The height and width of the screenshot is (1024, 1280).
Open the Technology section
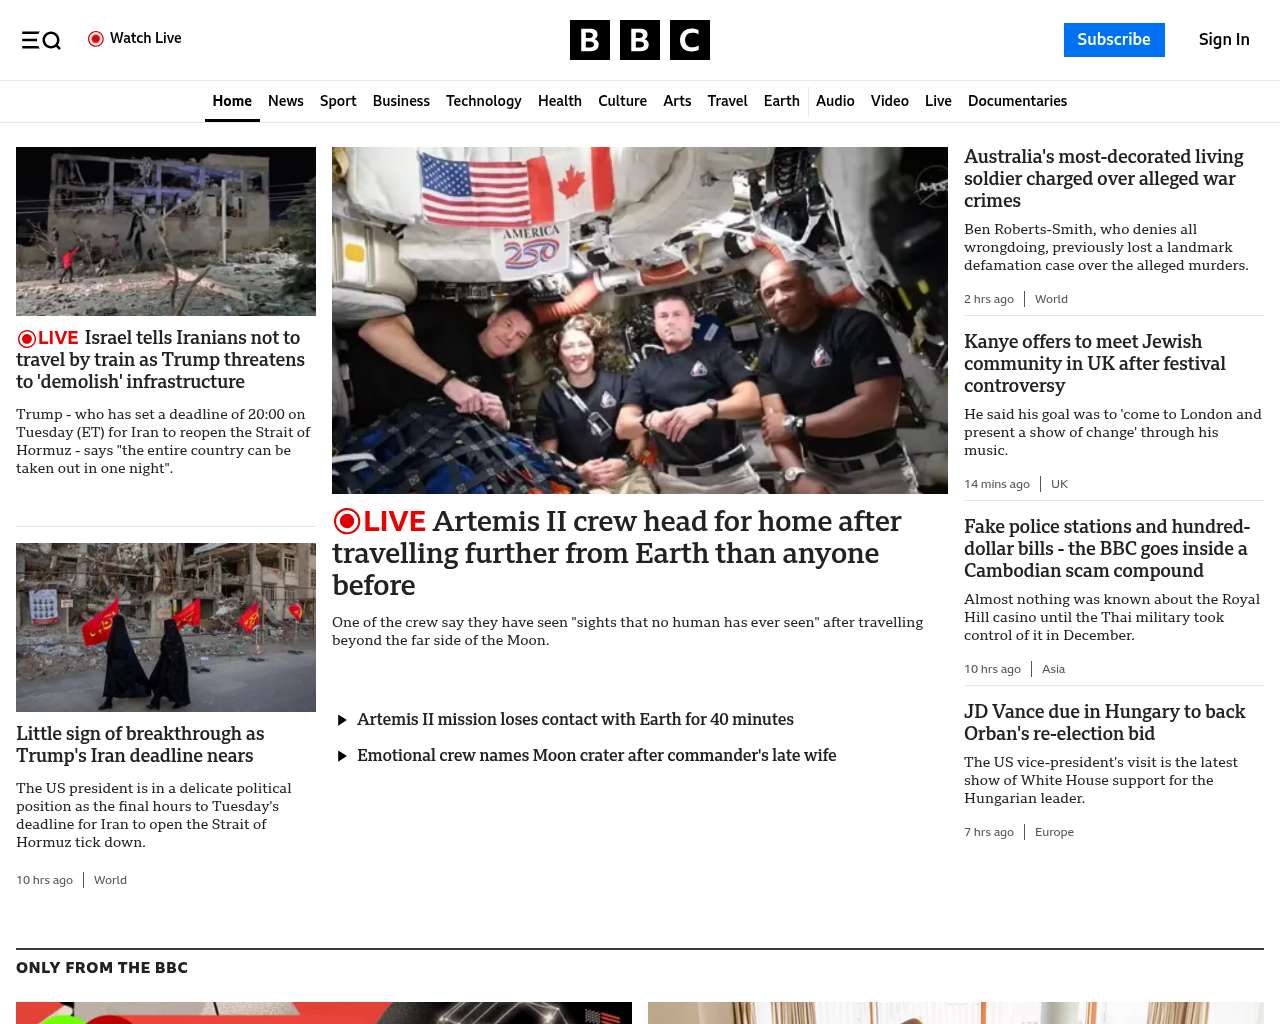(x=483, y=101)
